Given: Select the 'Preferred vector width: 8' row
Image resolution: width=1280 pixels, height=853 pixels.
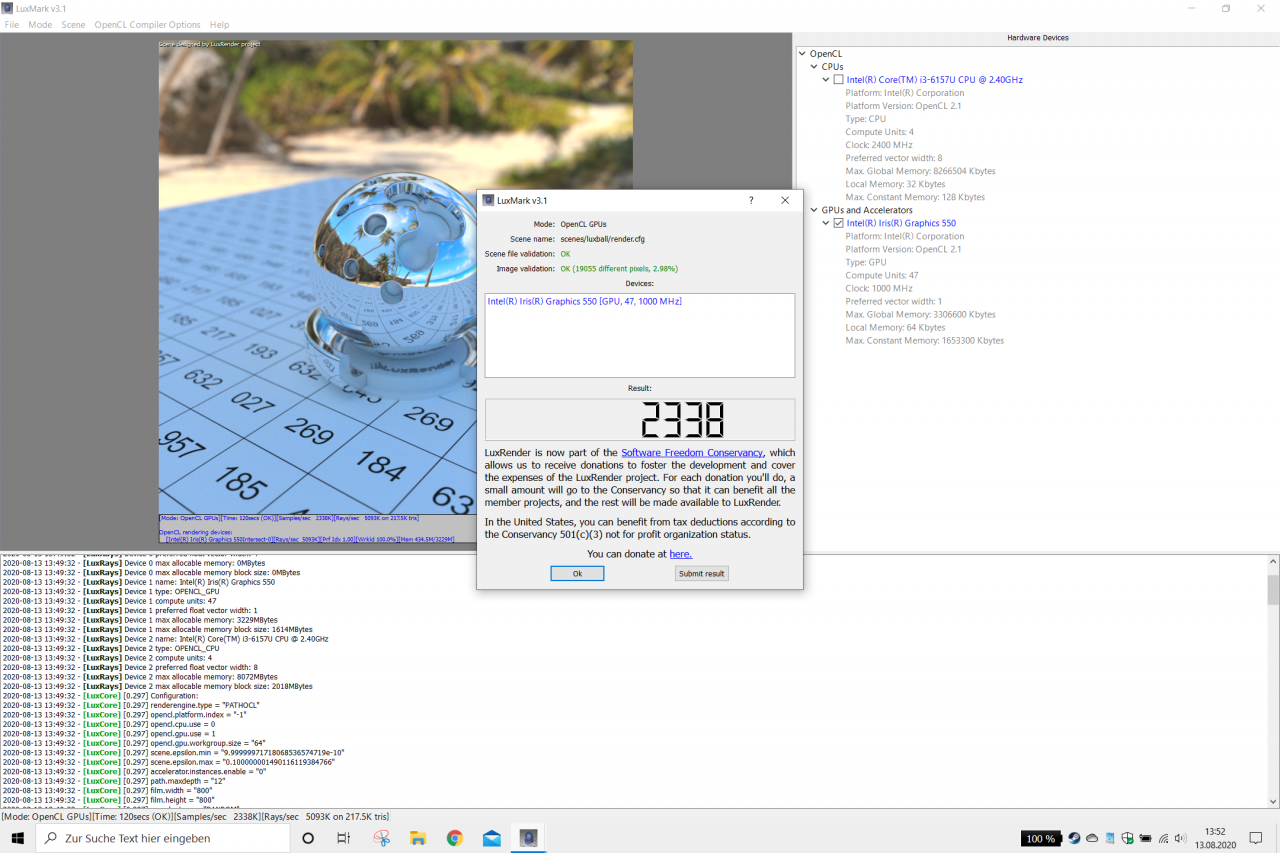Looking at the screenshot, I should (x=893, y=158).
